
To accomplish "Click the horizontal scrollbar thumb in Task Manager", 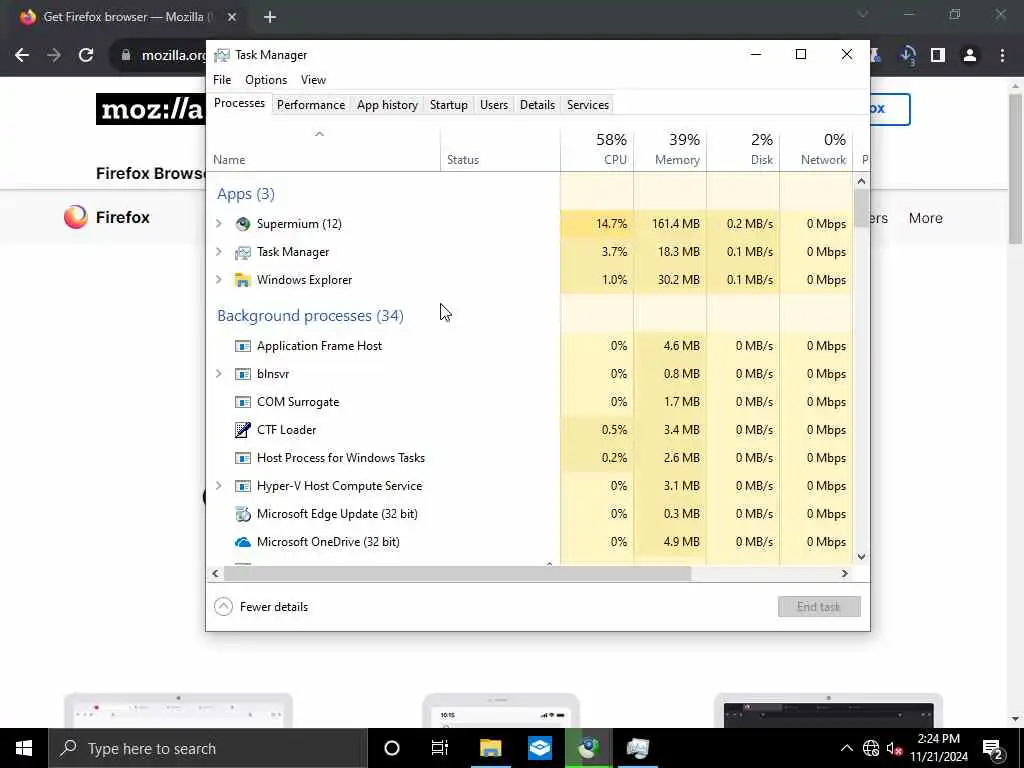I will pyautogui.click(x=457, y=574).
